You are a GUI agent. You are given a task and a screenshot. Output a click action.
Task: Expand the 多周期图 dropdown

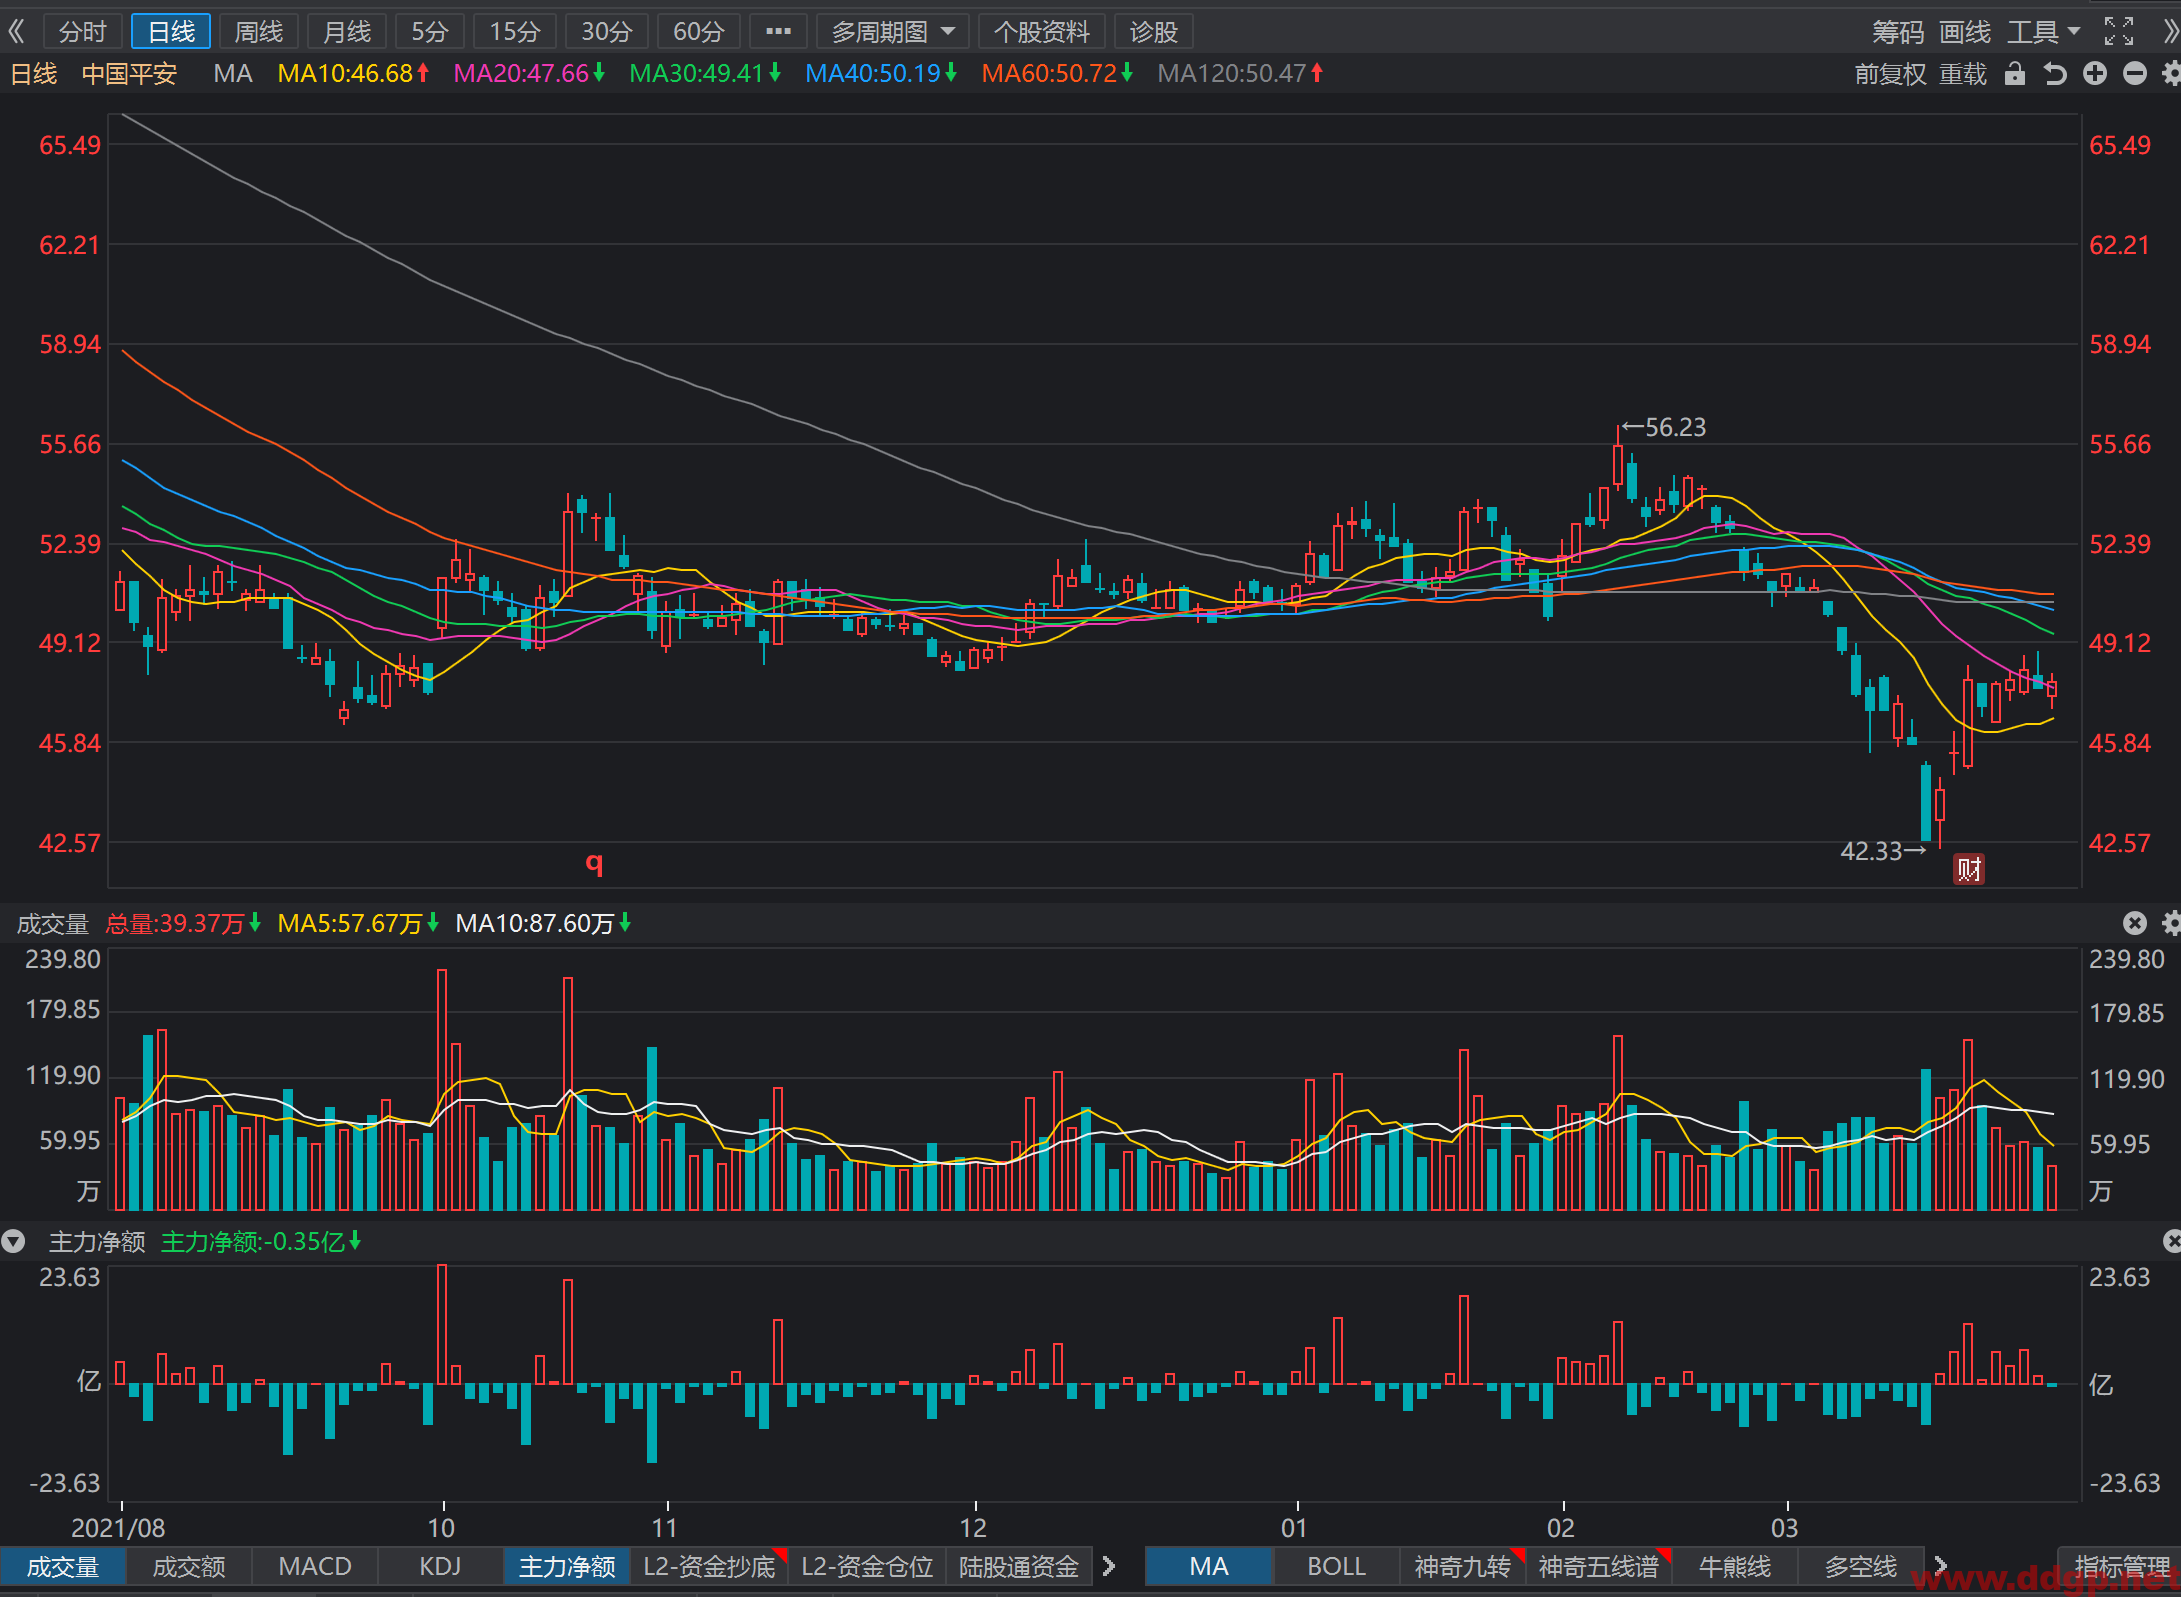[x=893, y=32]
